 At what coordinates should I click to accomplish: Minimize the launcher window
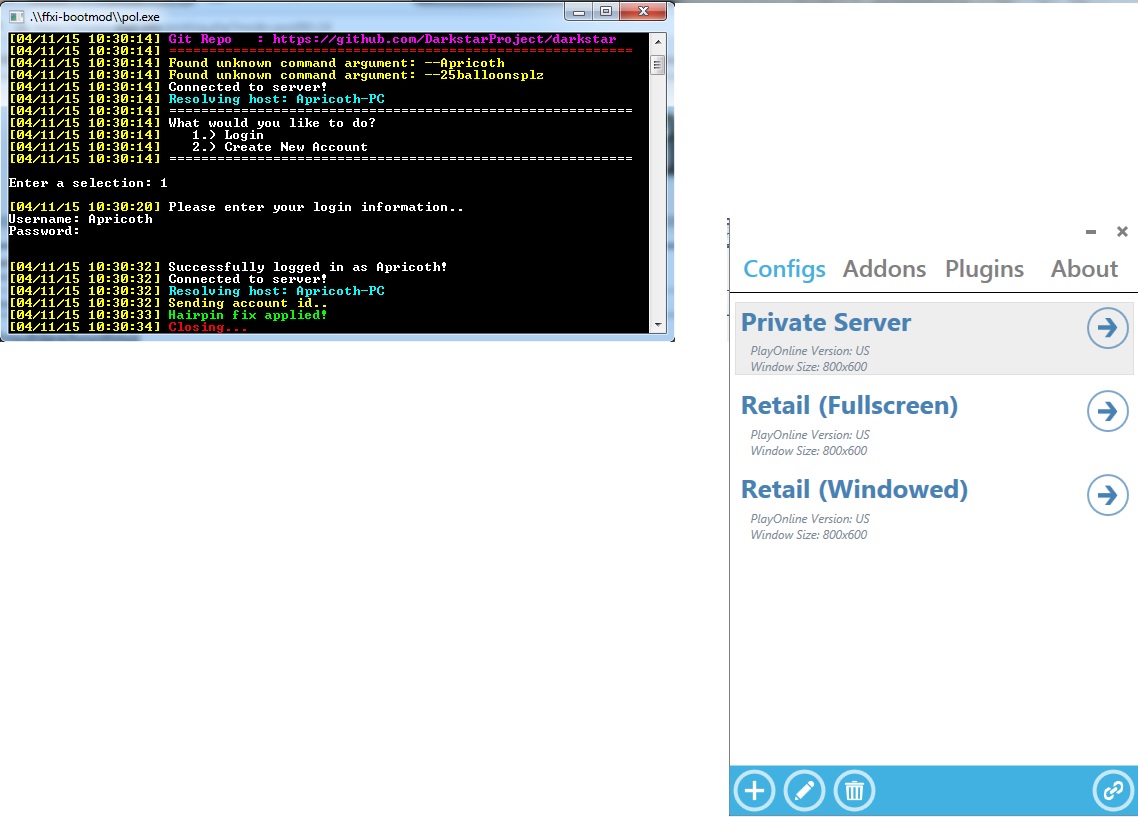point(1092,232)
